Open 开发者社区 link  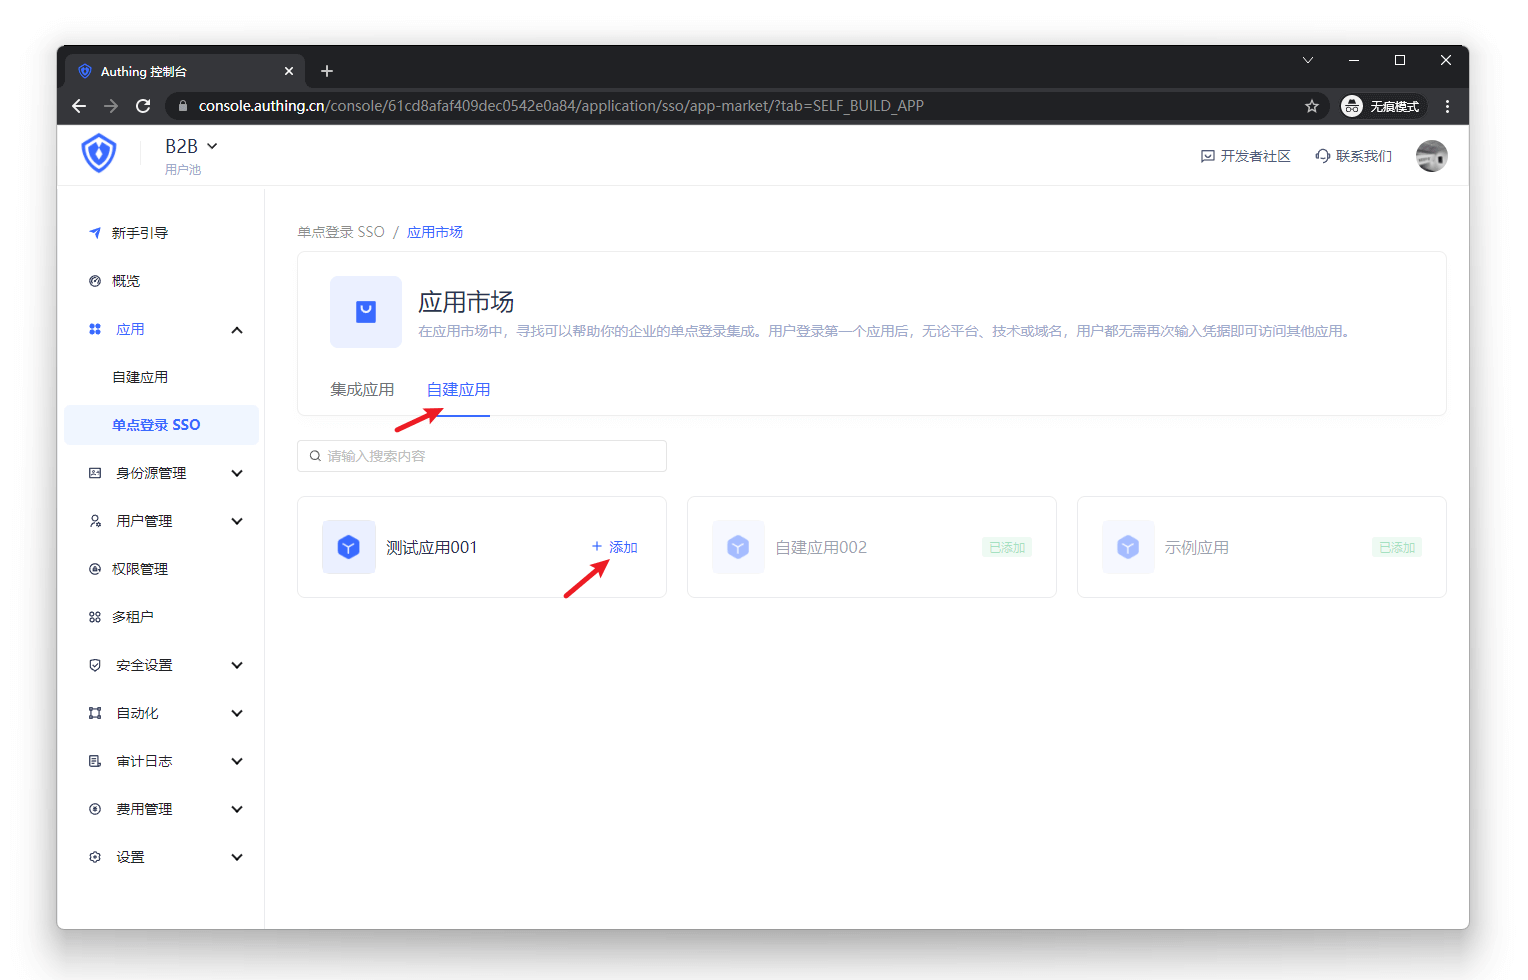click(x=1245, y=156)
